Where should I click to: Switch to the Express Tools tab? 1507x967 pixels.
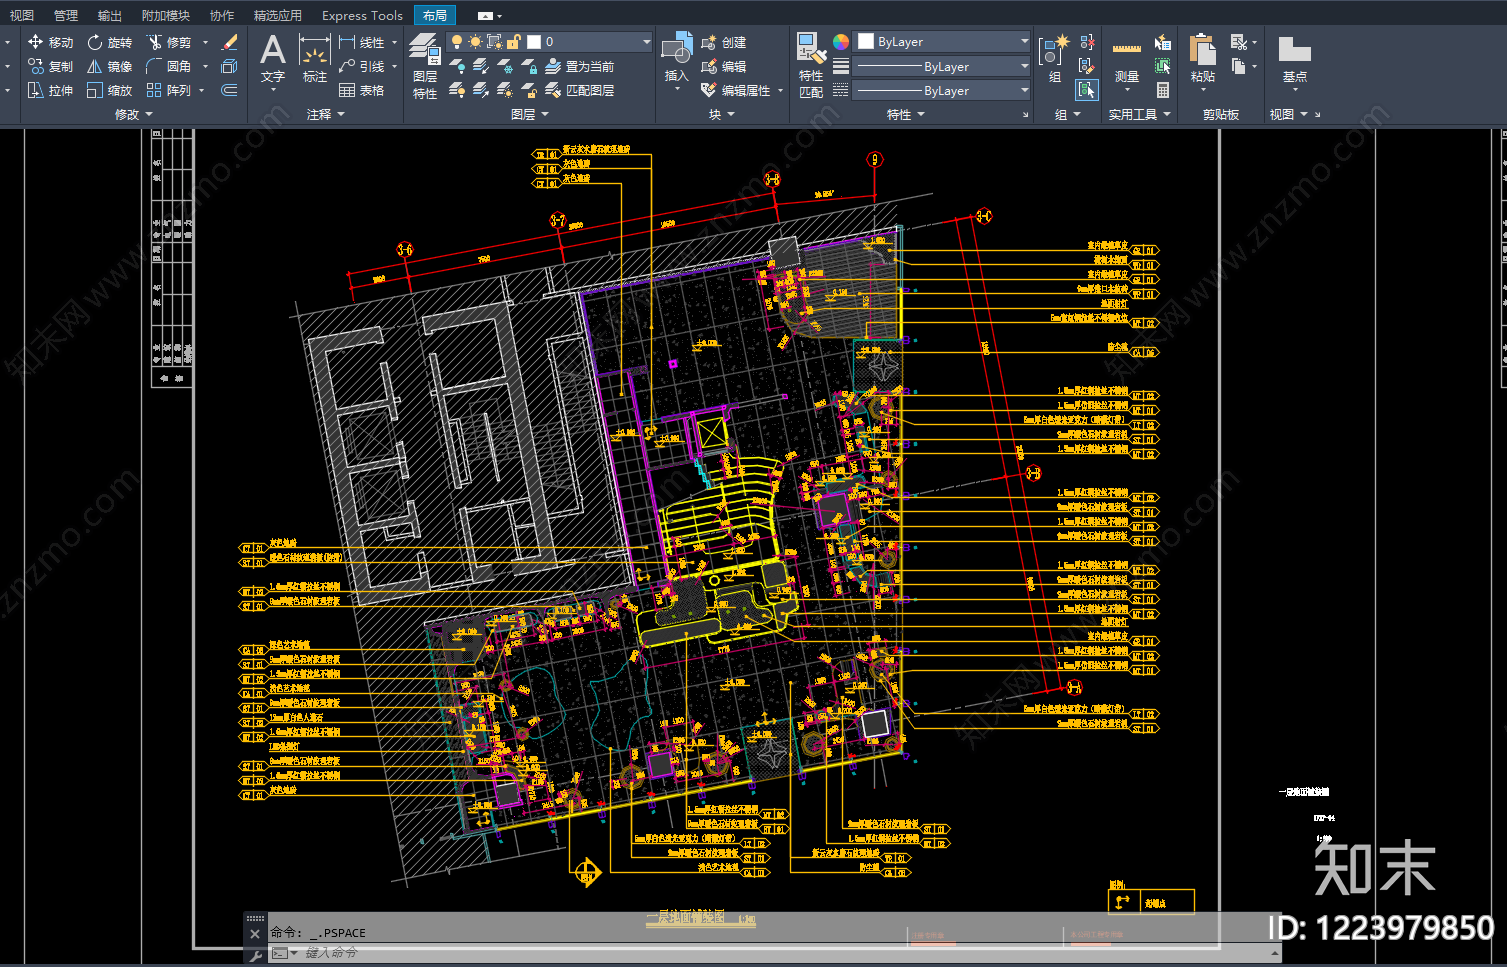(362, 16)
